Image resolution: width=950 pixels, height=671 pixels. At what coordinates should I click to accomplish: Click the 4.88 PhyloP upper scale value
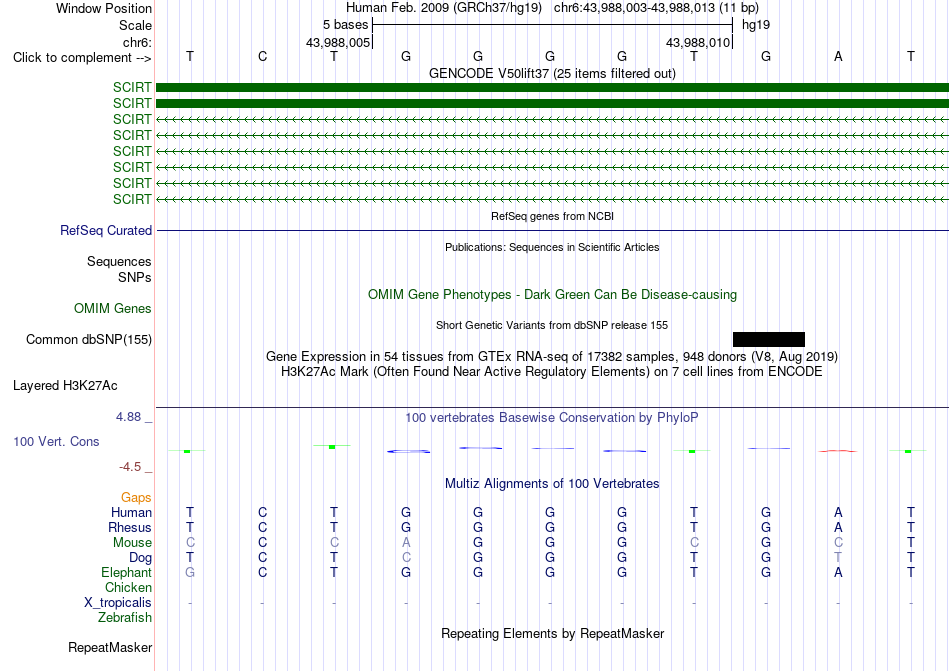[x=128, y=417]
